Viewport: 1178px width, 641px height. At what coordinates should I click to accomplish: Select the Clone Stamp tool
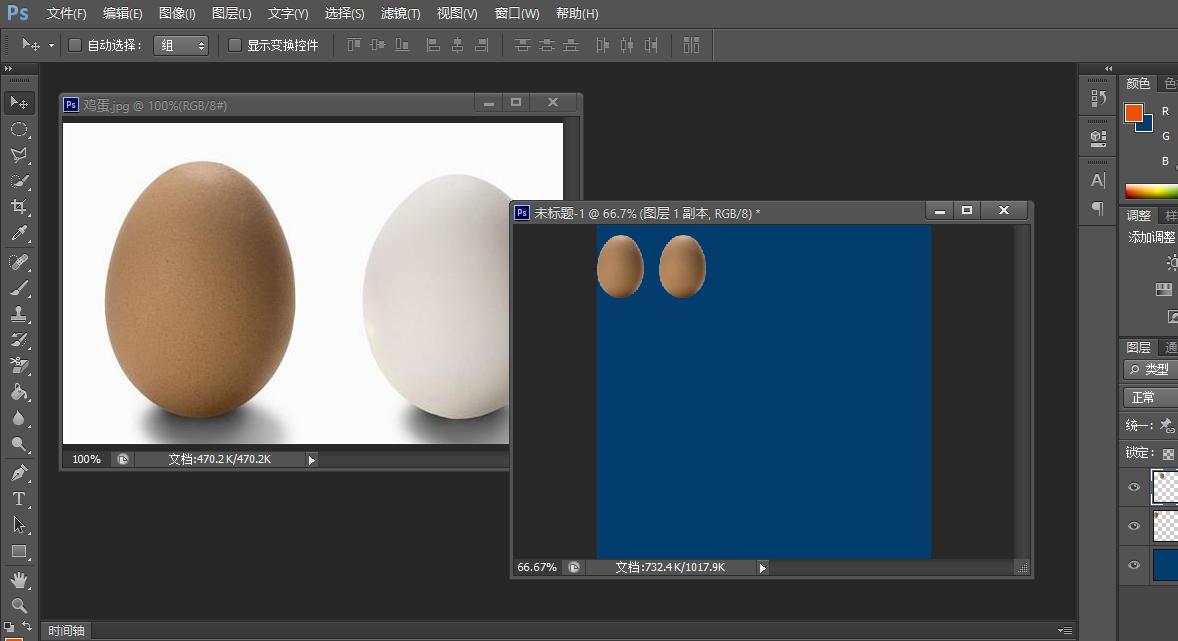coord(18,314)
